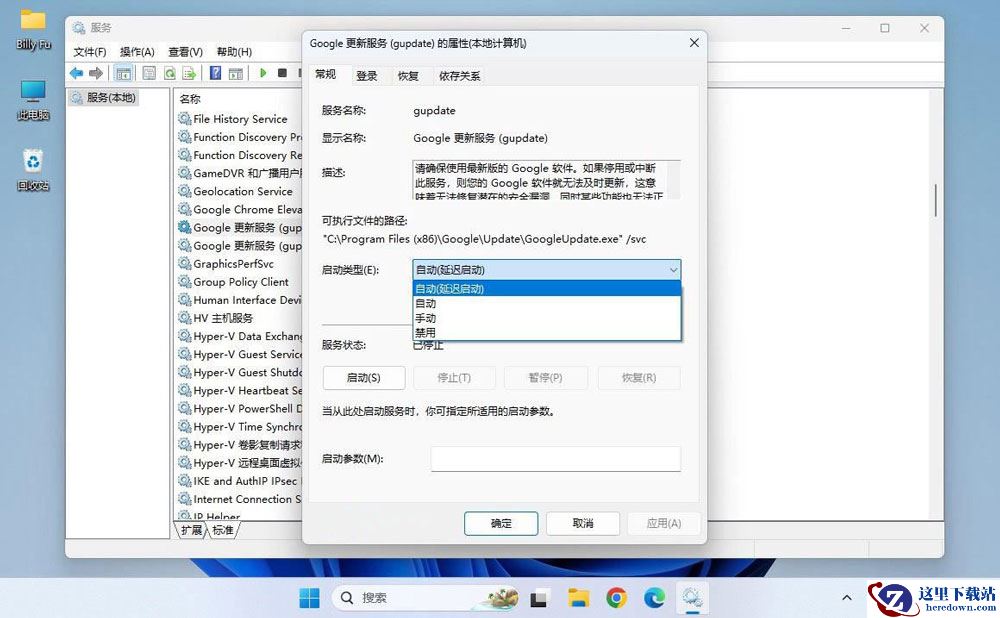Switch to the 扩展 view tab
Screen dimensions: 1000x618
(191, 530)
